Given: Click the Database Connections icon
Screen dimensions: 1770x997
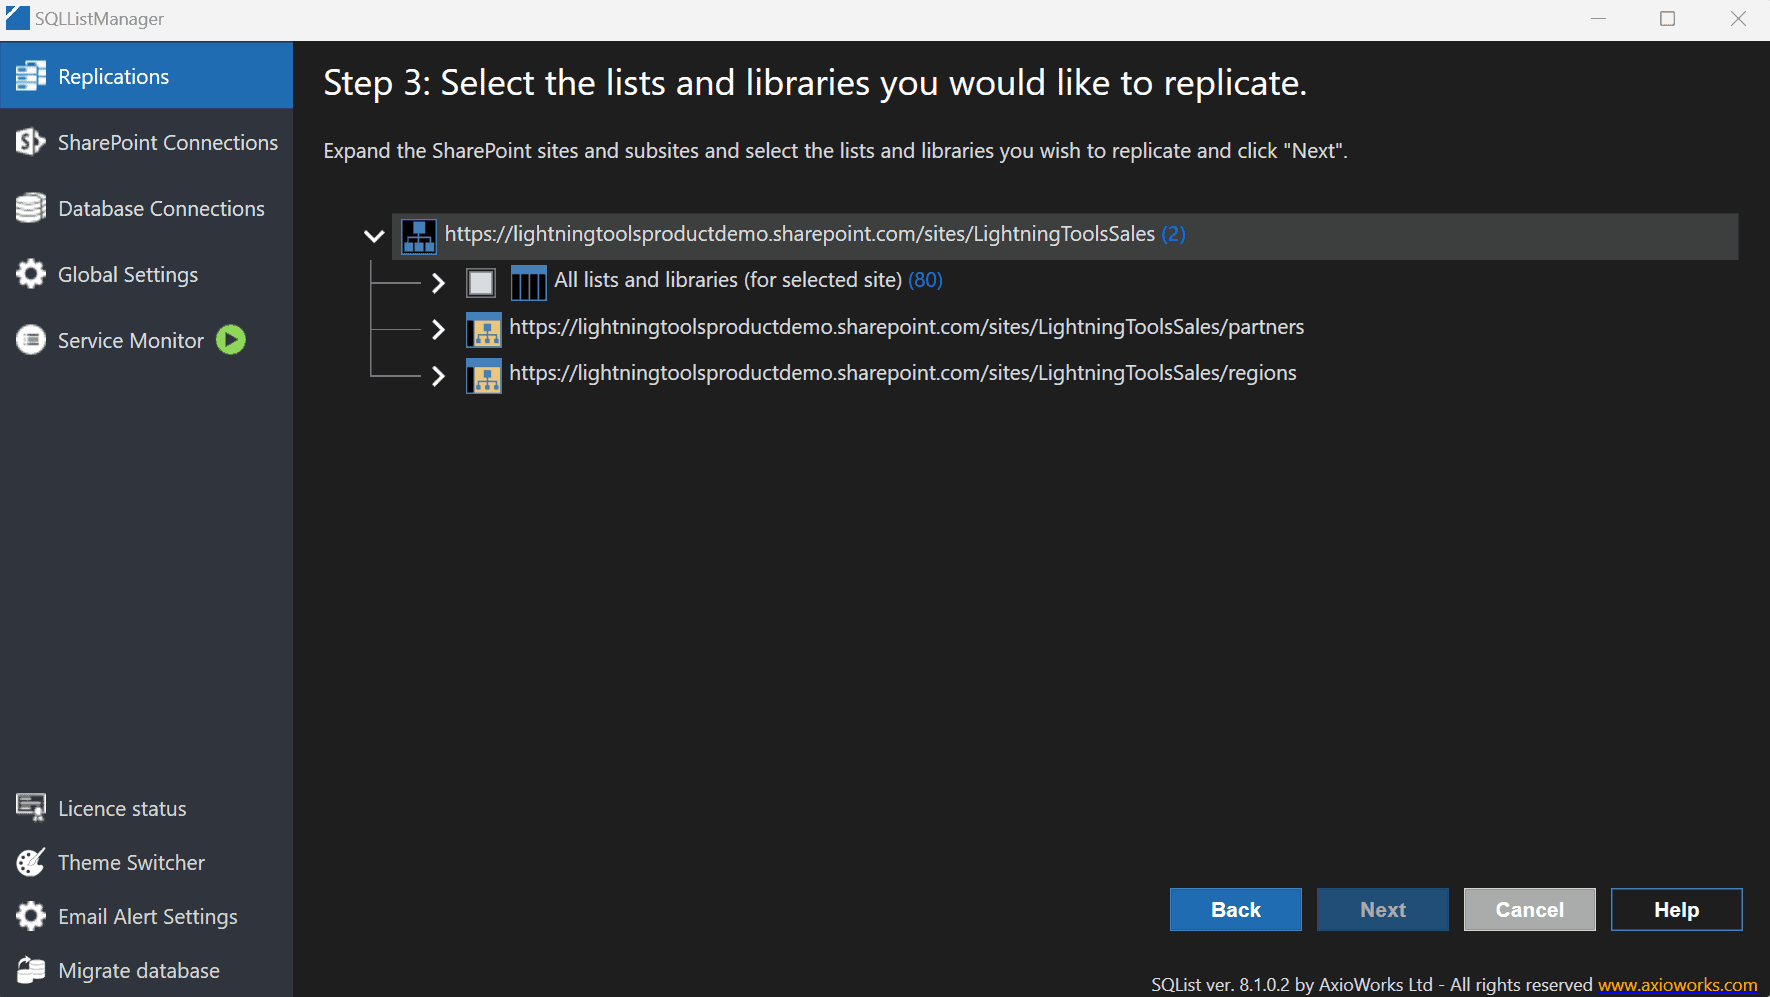Looking at the screenshot, I should click(31, 208).
